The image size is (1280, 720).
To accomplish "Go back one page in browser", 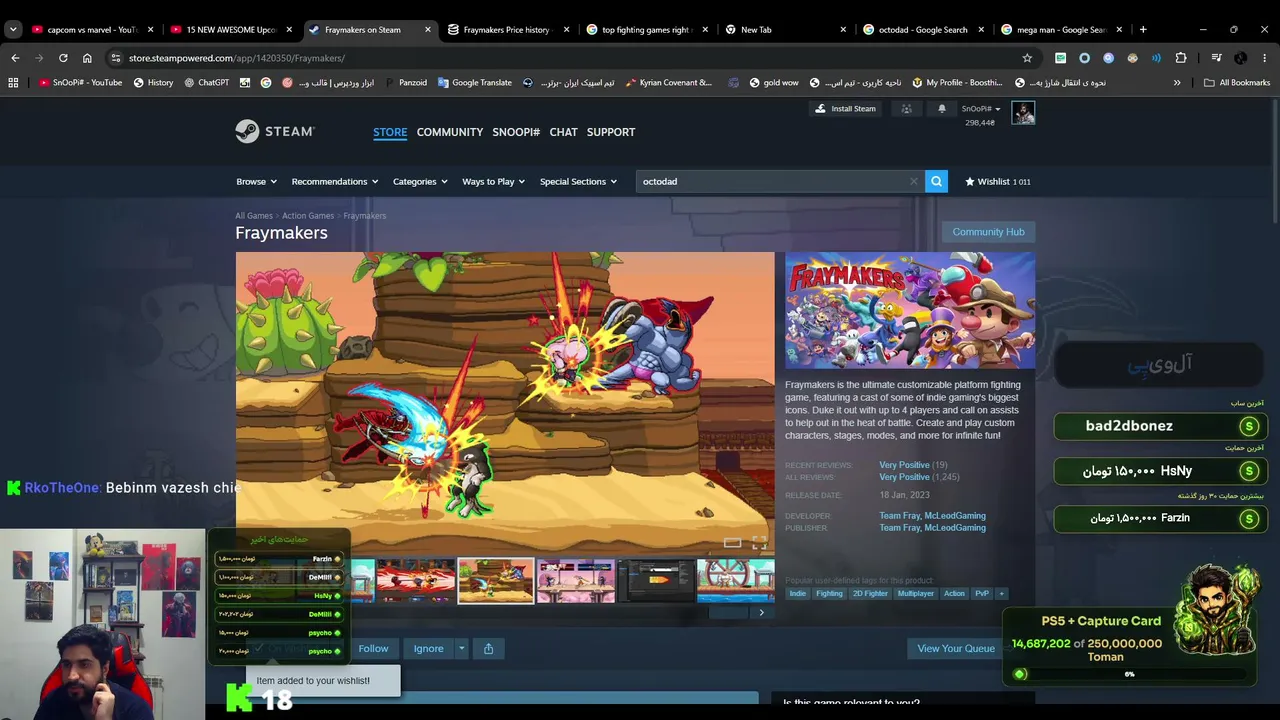I will tap(15, 58).
